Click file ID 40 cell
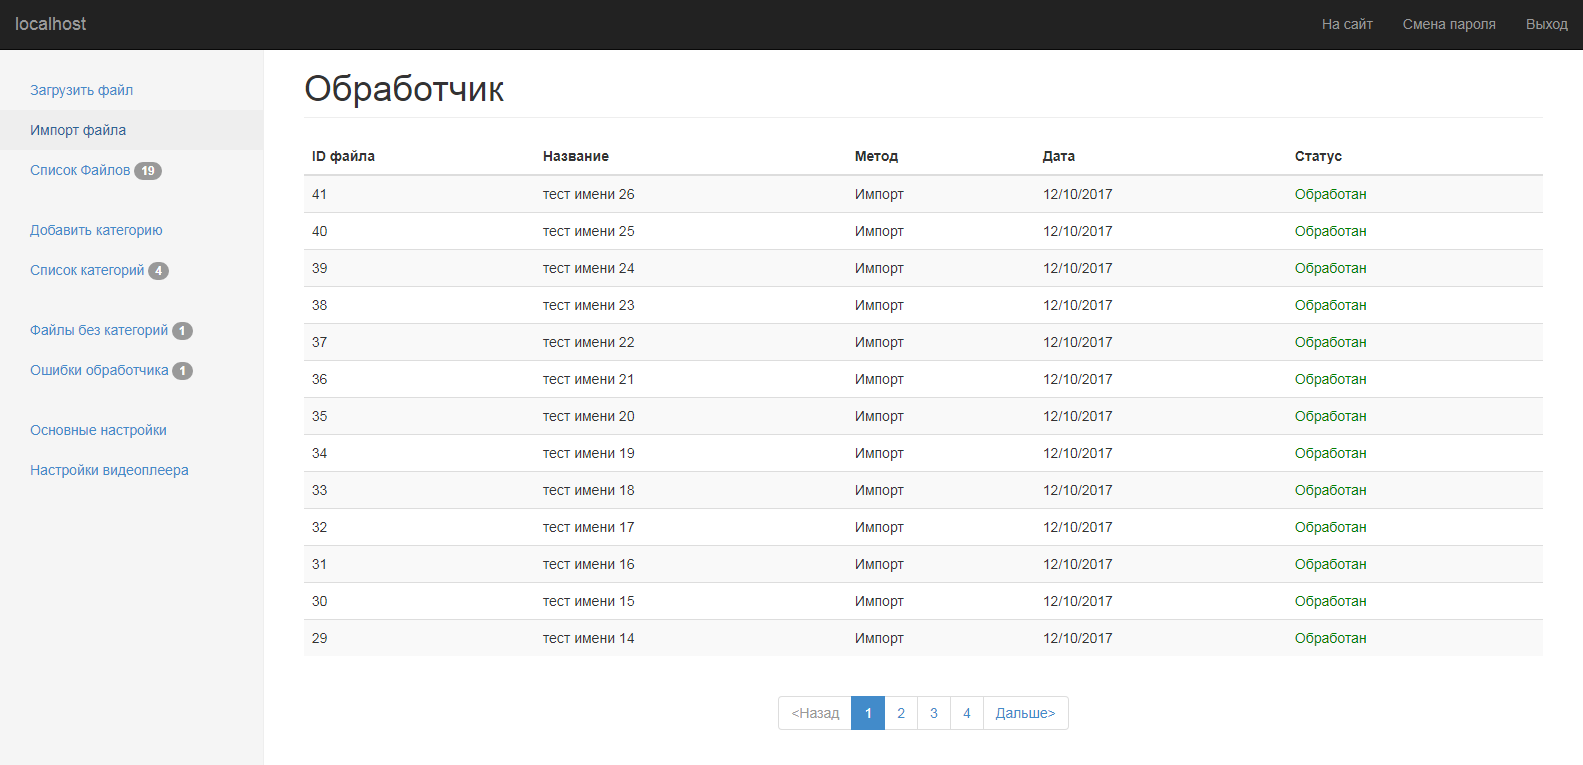This screenshot has width=1583, height=765. click(x=320, y=231)
